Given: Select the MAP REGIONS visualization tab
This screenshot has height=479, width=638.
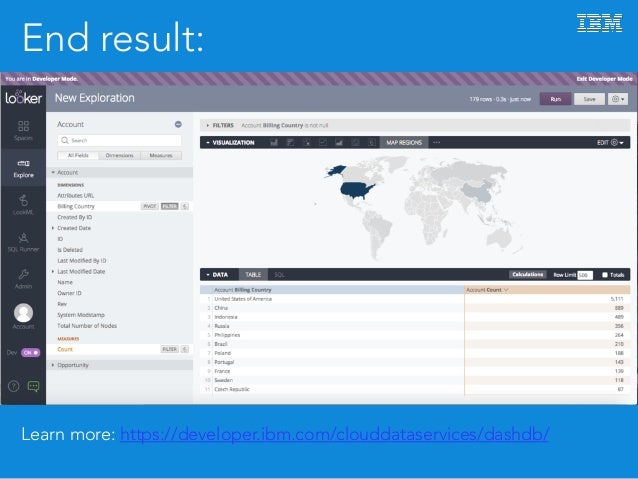Looking at the screenshot, I should (404, 142).
